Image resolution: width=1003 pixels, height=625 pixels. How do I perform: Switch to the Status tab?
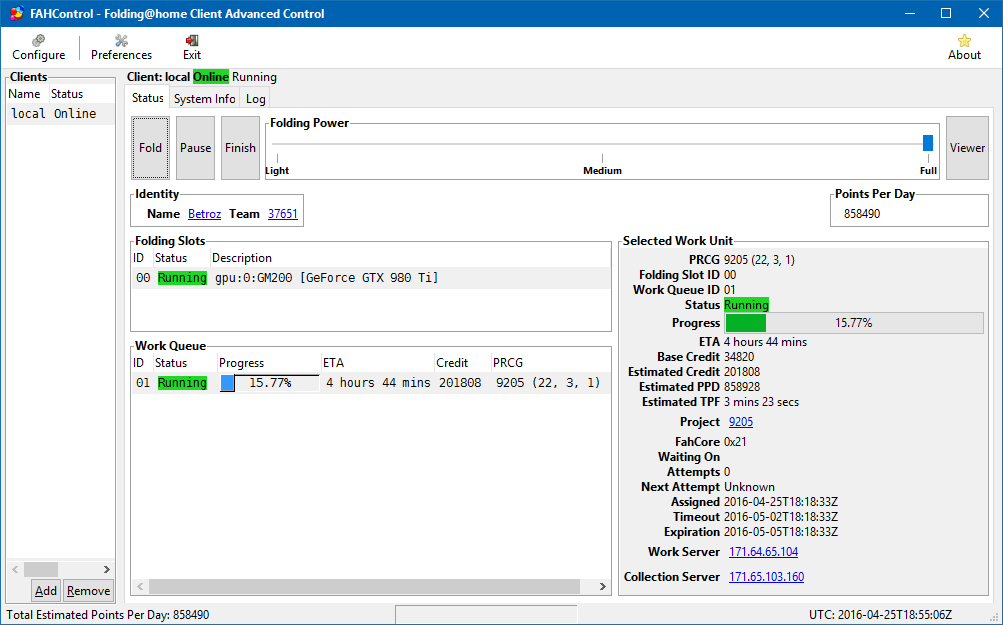(x=148, y=98)
